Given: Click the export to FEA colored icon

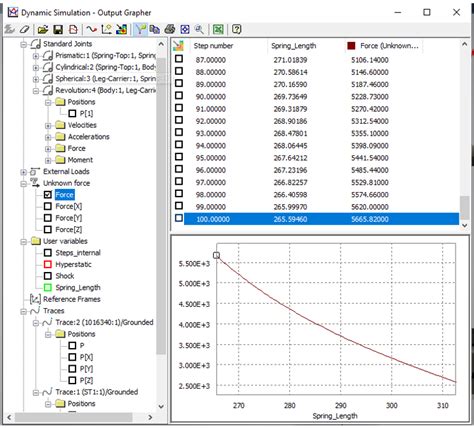Looking at the screenshot, I should coord(121,29).
